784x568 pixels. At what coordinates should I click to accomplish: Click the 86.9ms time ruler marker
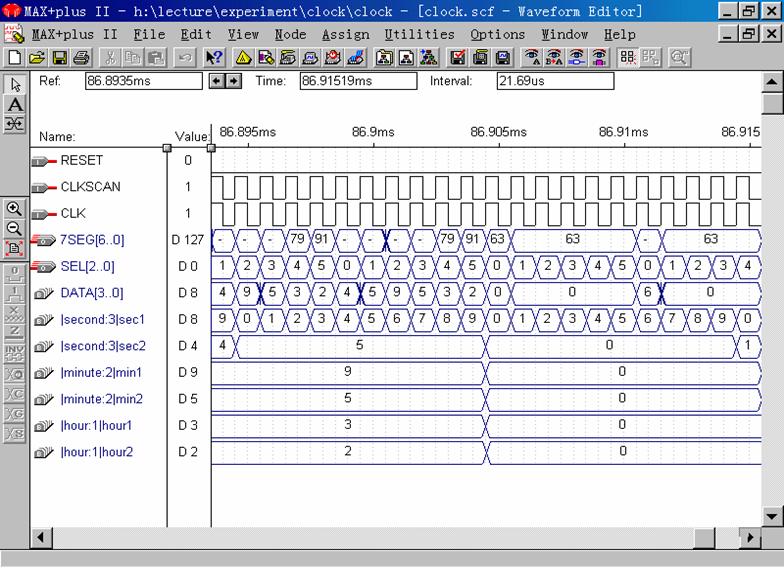(x=373, y=132)
